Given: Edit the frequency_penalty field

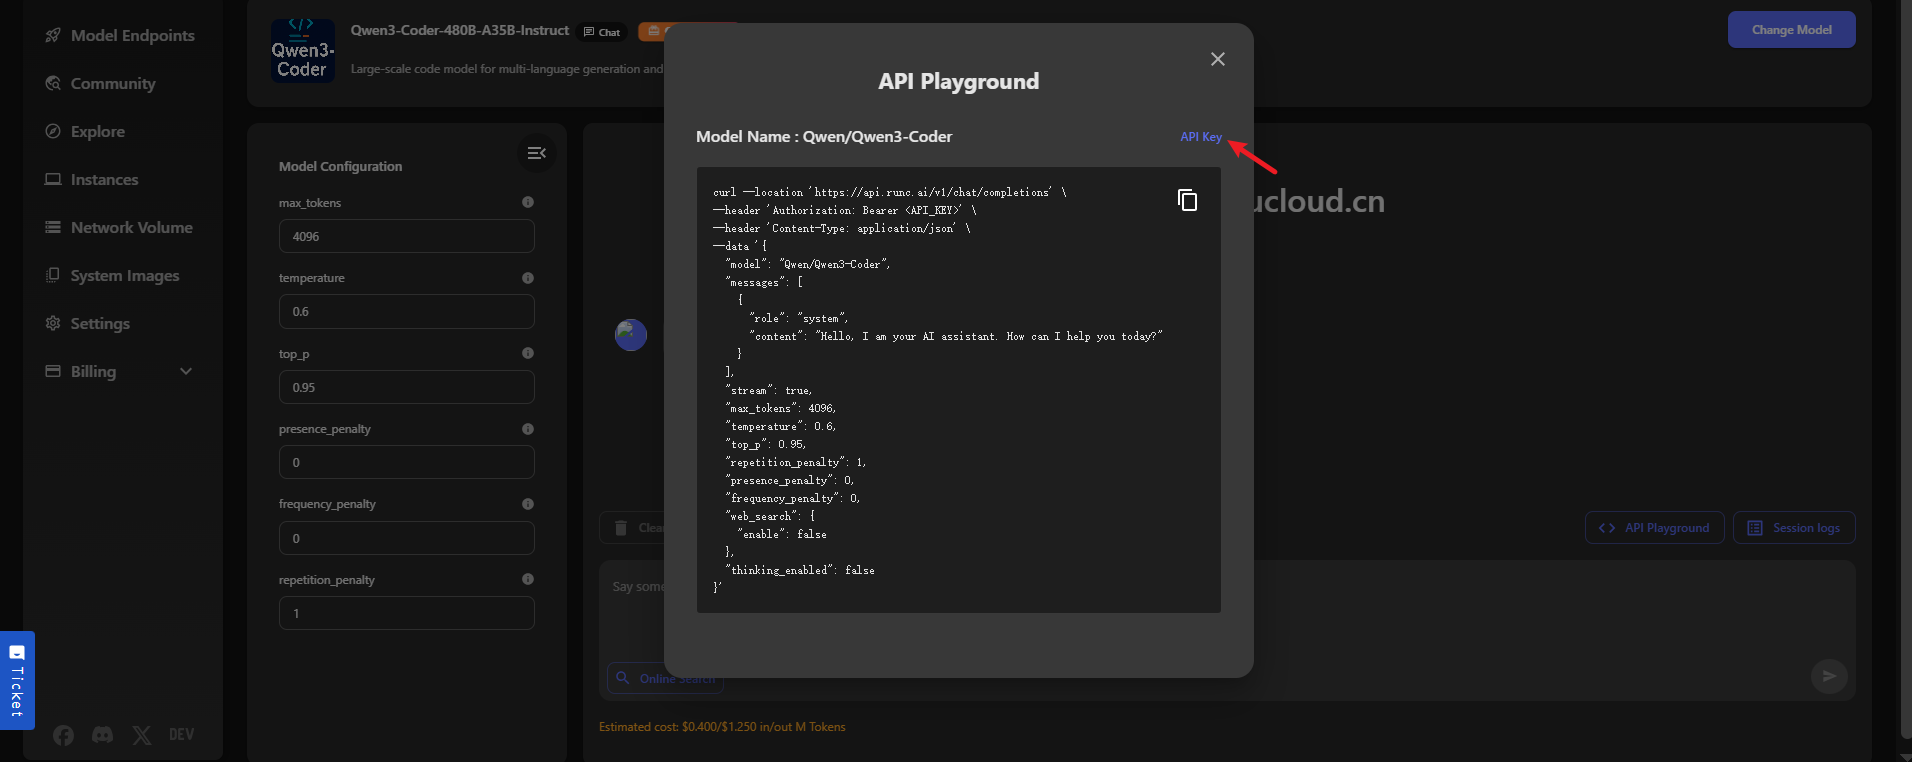Looking at the screenshot, I should click(x=406, y=538).
